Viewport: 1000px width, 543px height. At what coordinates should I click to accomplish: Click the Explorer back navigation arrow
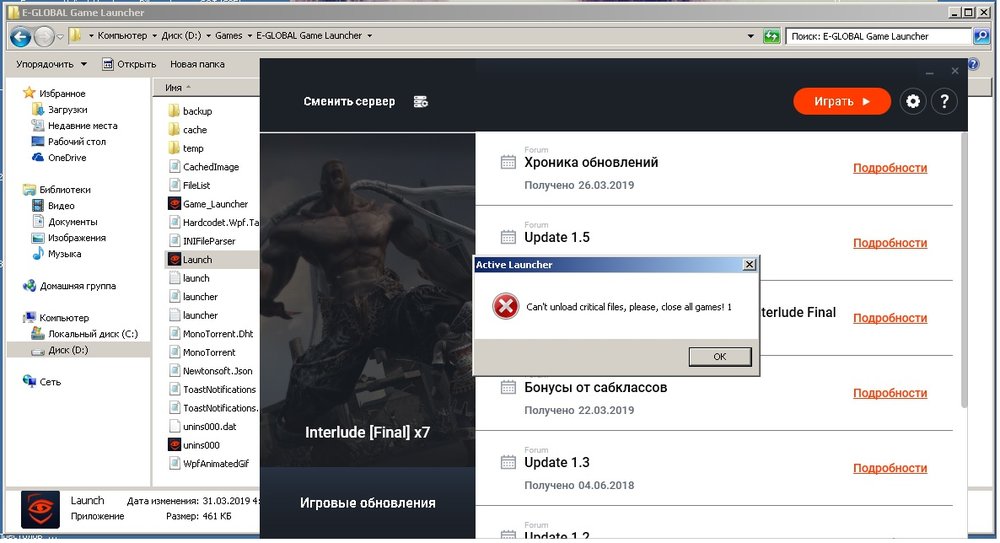tap(20, 36)
